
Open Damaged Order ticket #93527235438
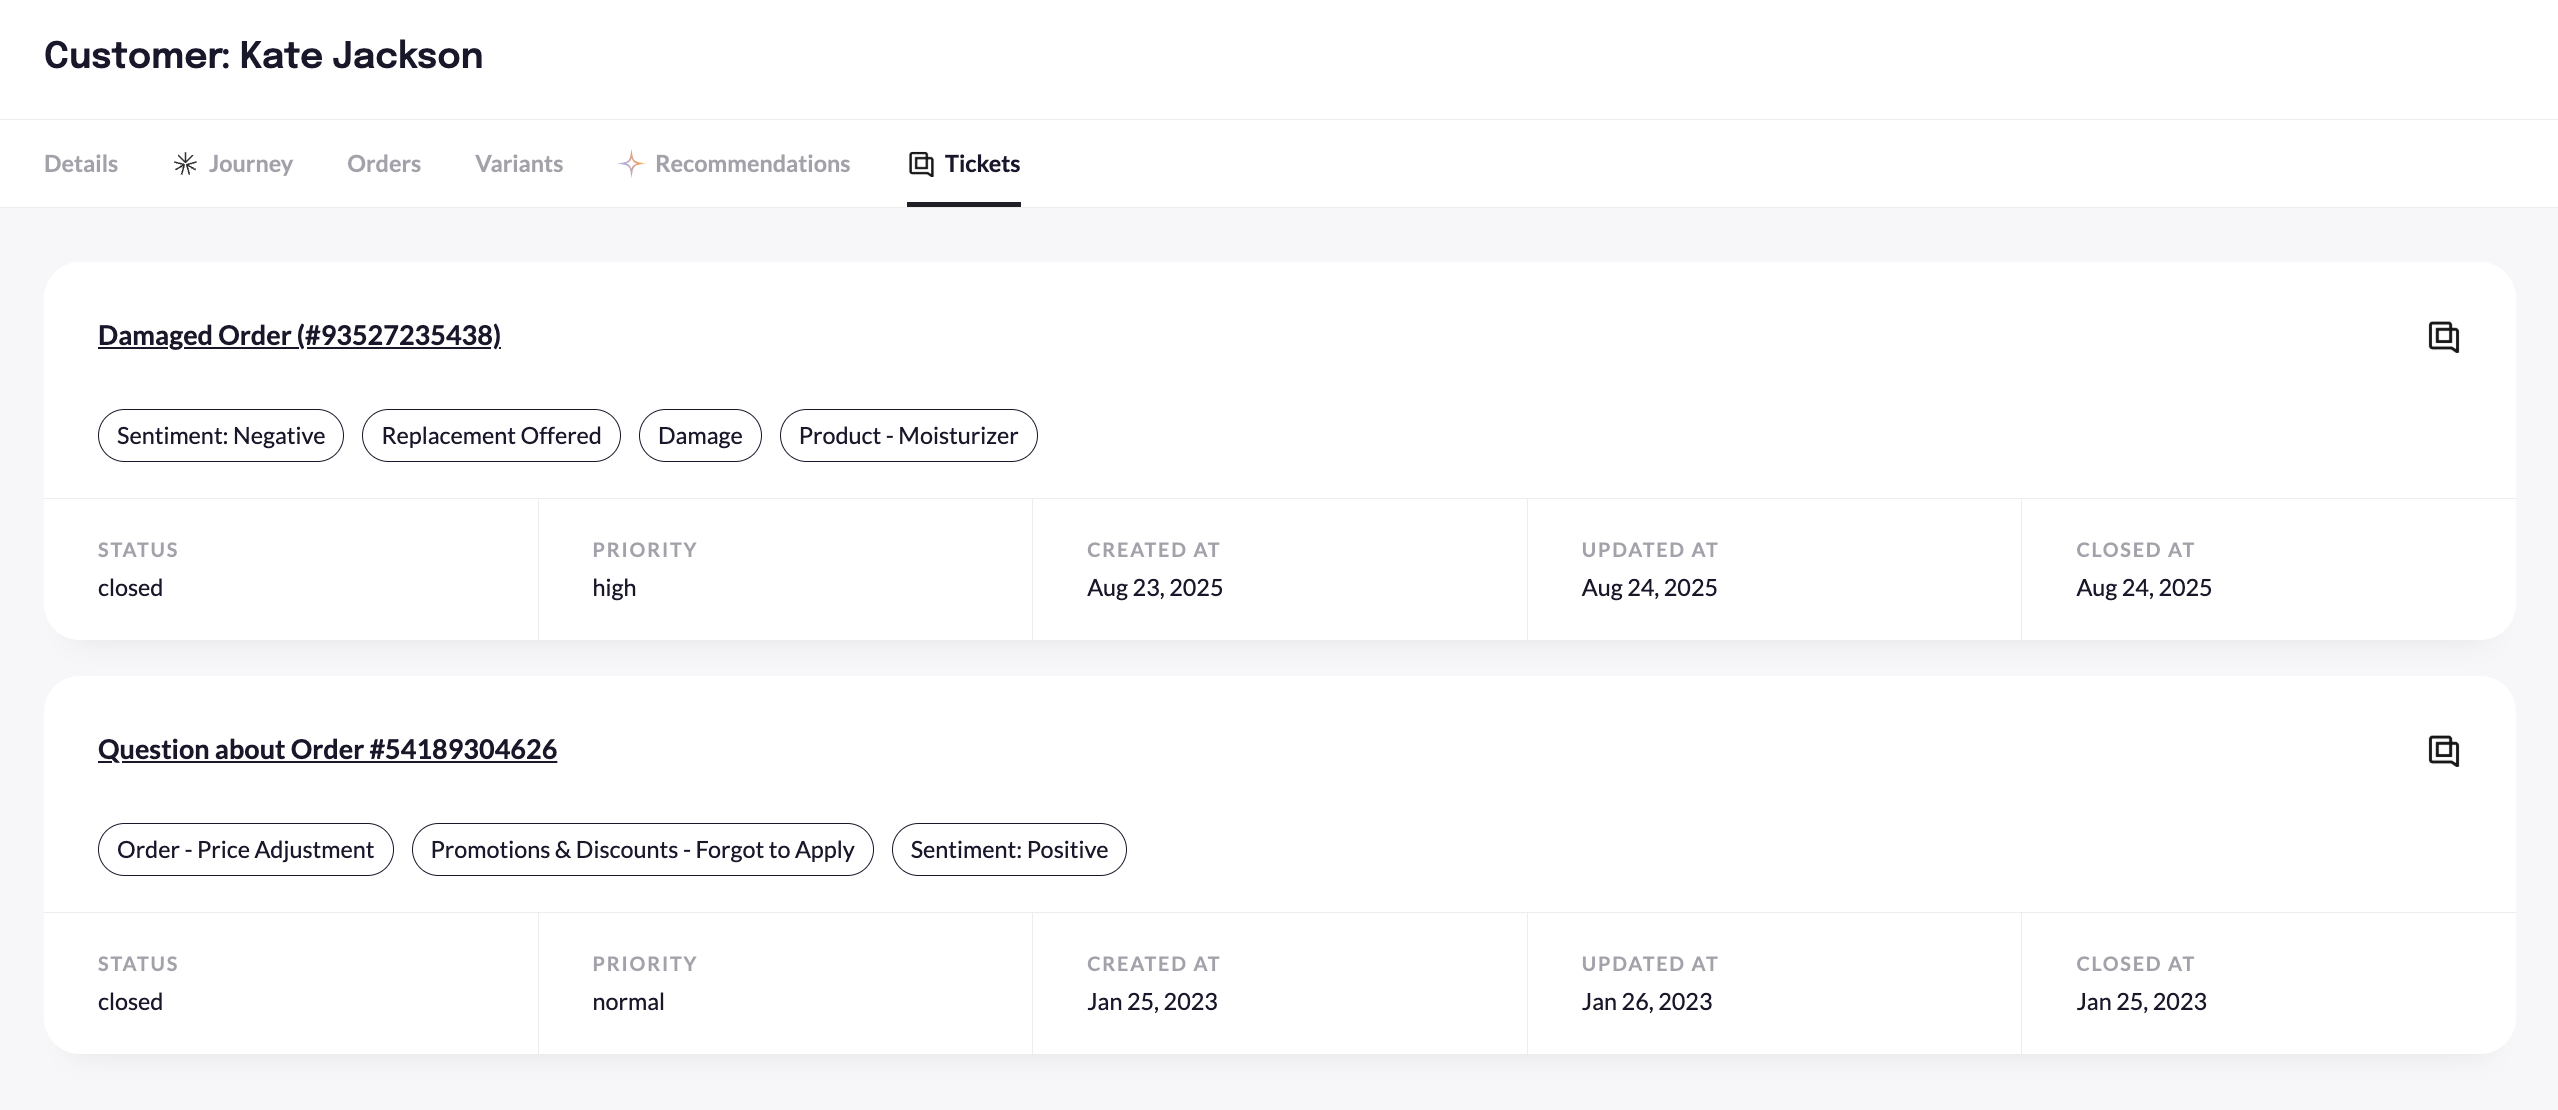click(x=298, y=335)
